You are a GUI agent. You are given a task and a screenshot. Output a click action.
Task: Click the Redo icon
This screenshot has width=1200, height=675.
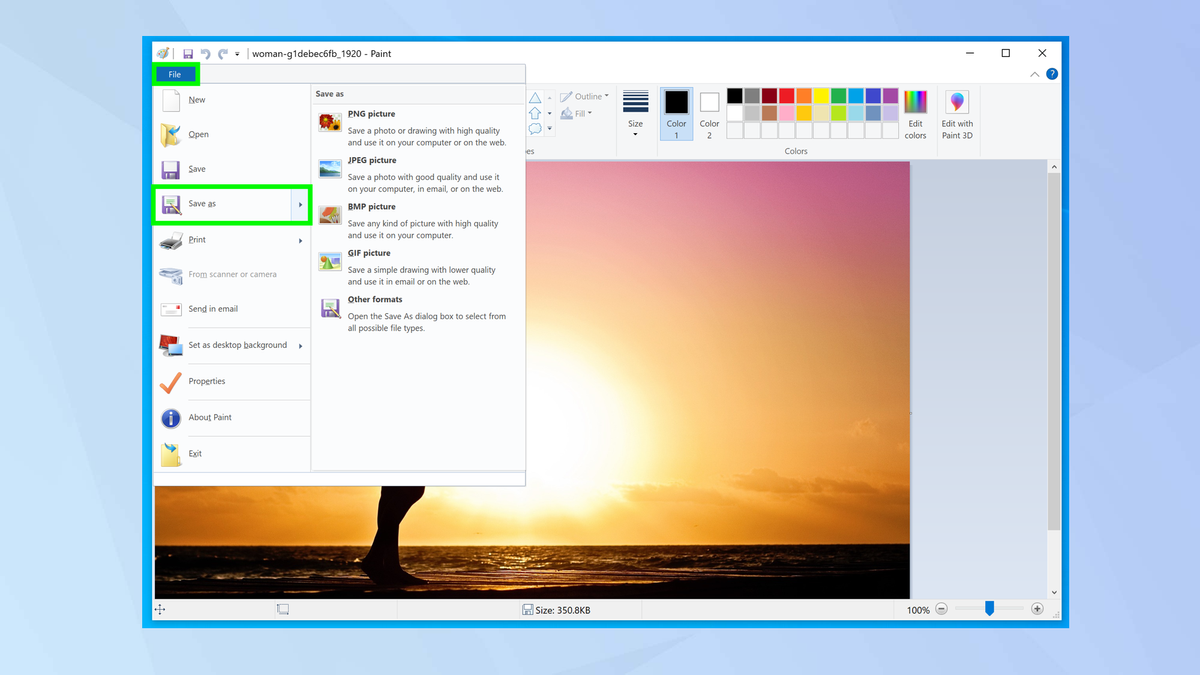[x=222, y=53]
